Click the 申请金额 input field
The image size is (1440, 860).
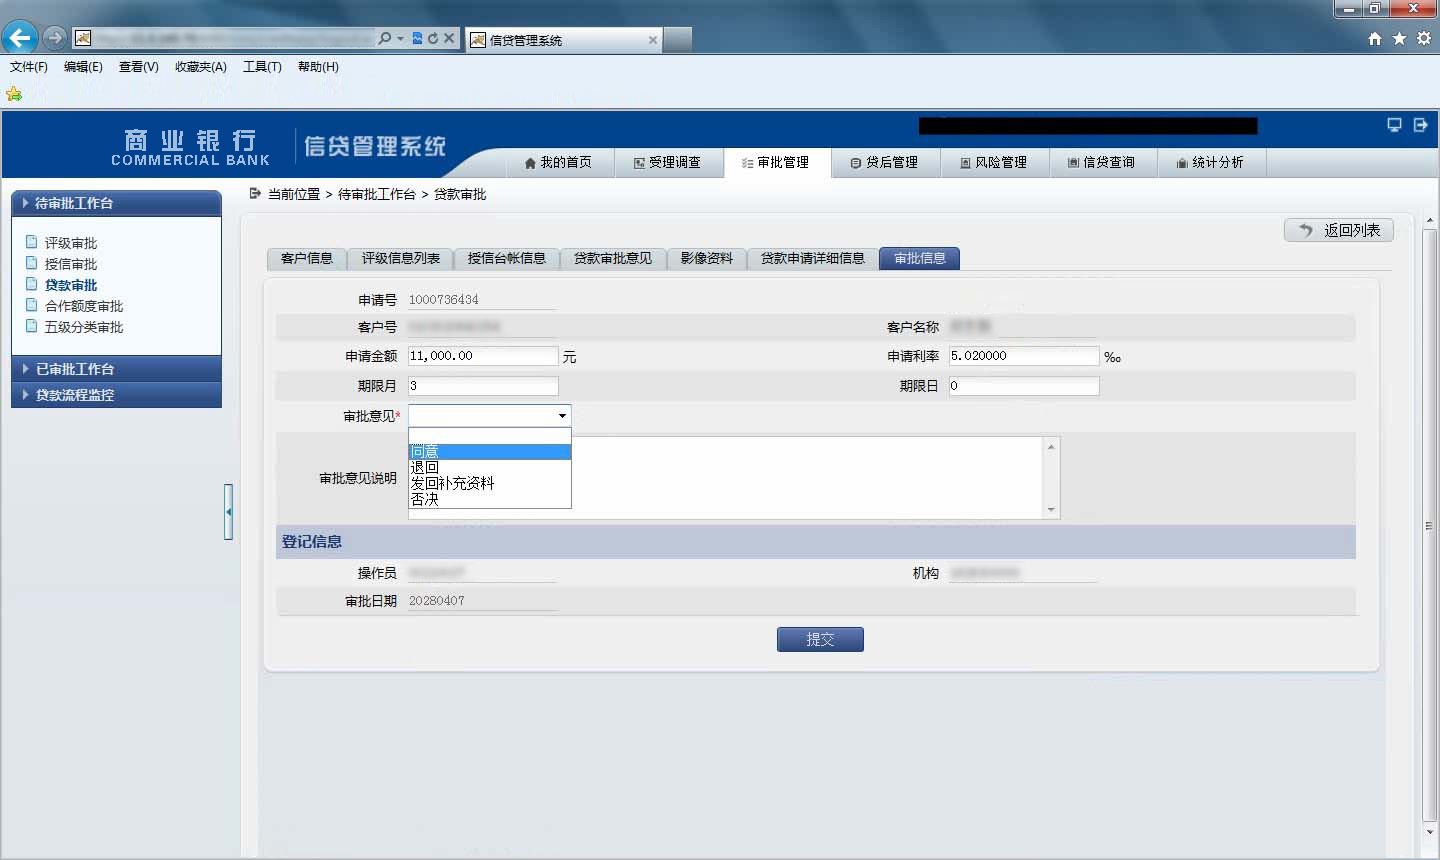tap(483, 356)
